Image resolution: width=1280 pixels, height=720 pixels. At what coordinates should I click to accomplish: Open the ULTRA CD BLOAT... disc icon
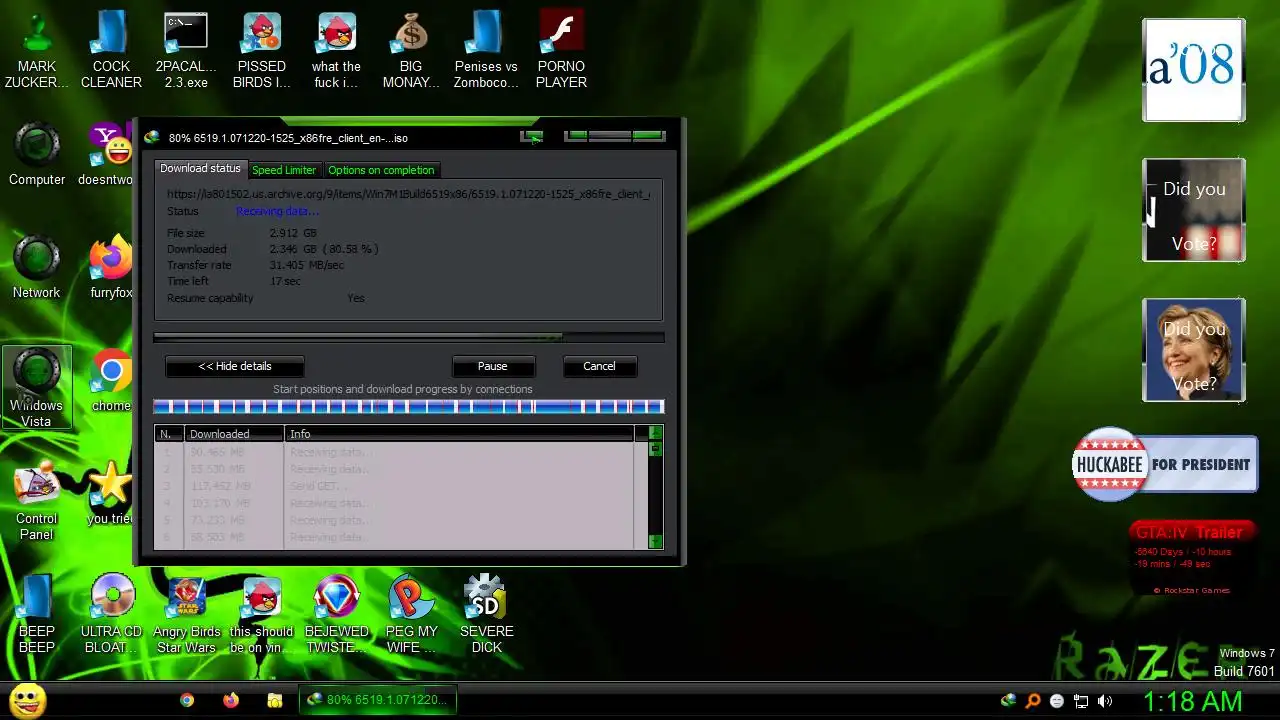[111, 614]
